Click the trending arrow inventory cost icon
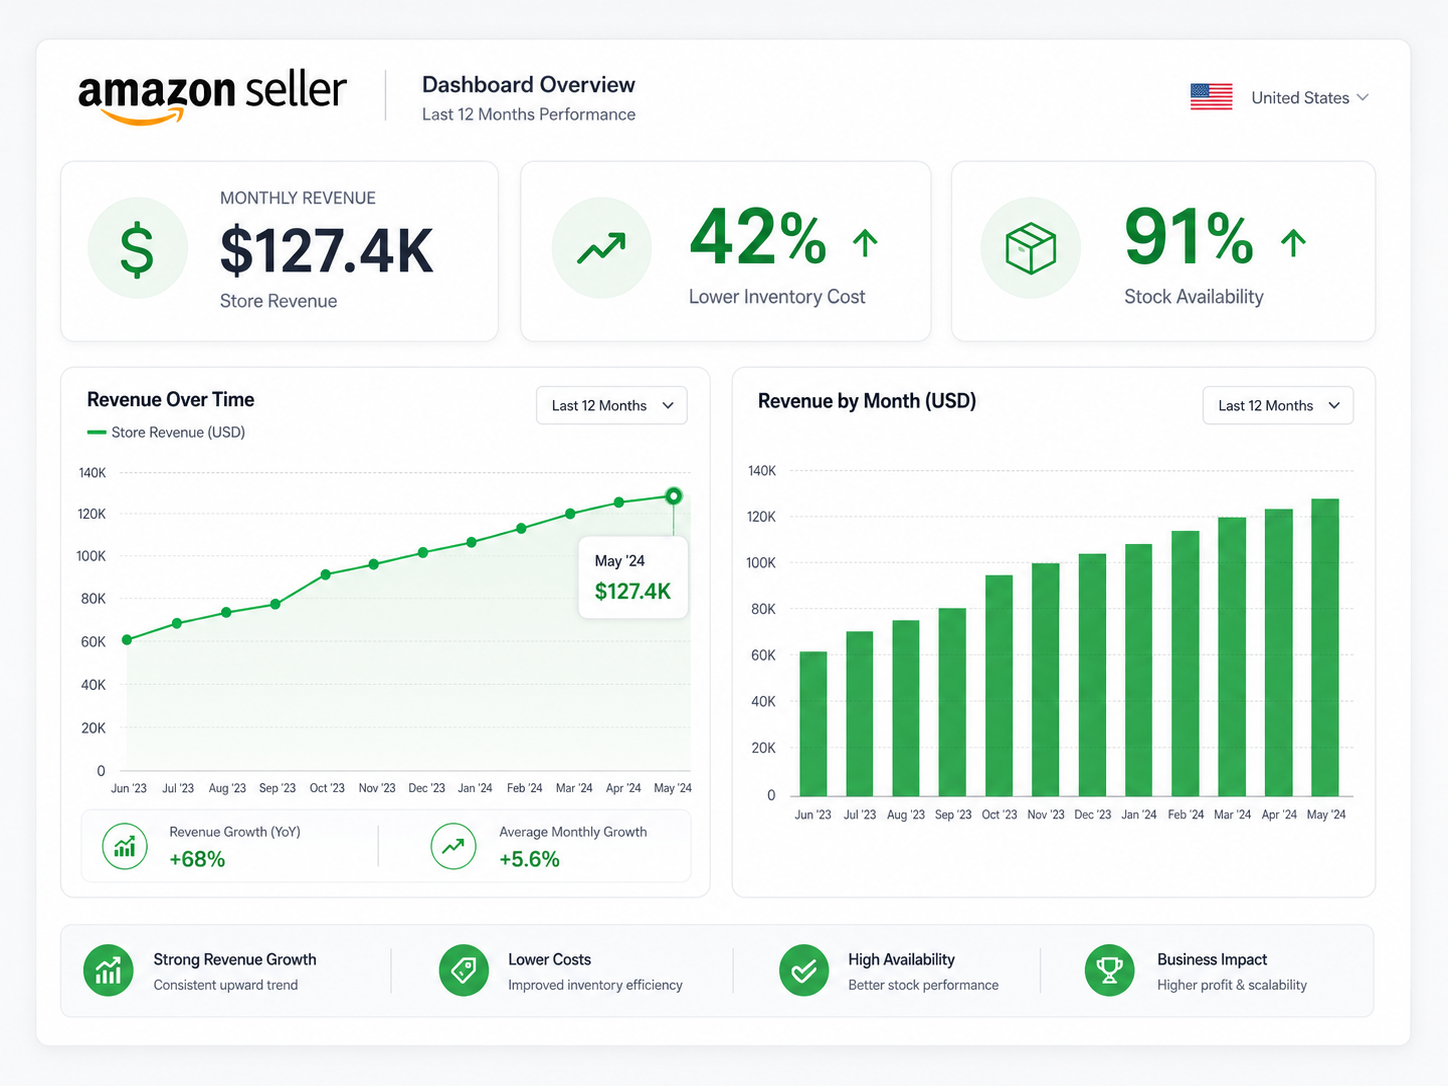1448x1086 pixels. (x=601, y=248)
